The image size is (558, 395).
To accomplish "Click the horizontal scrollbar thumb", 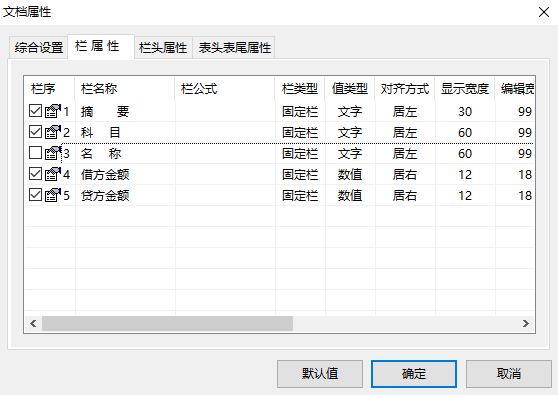I will click(x=167, y=323).
